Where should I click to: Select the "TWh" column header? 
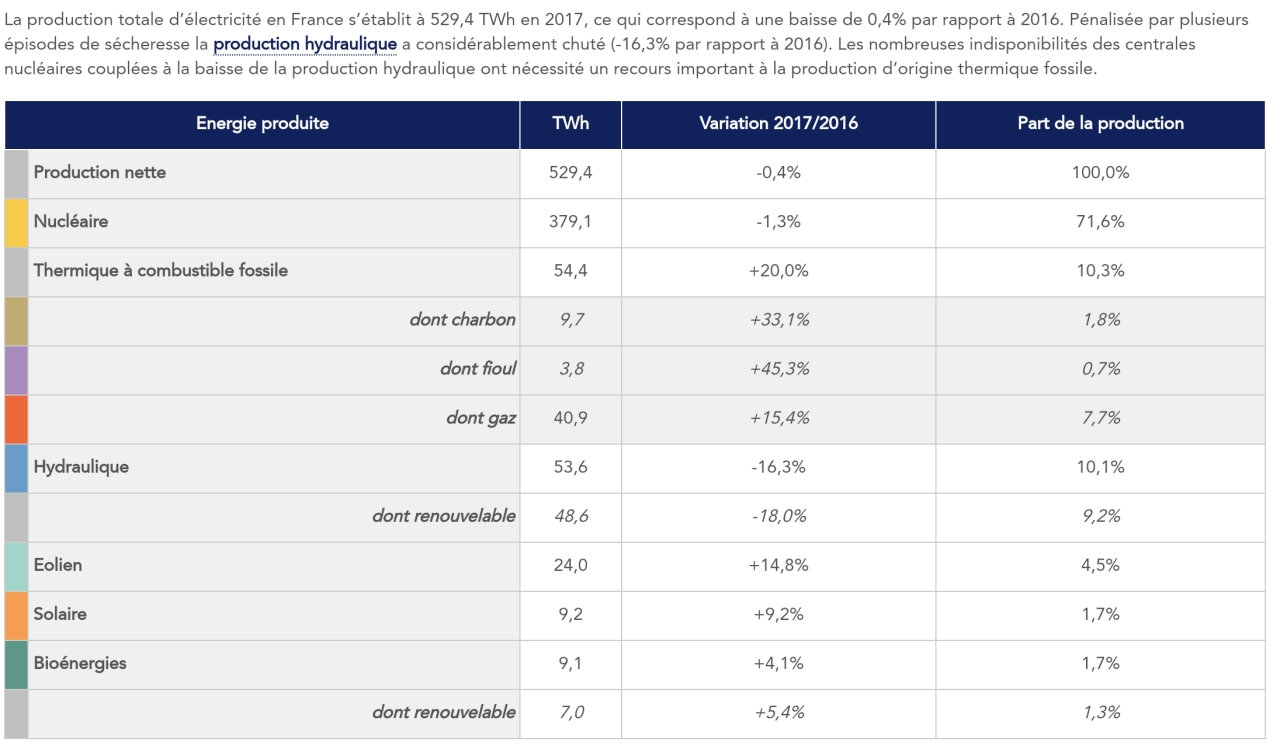pos(571,124)
